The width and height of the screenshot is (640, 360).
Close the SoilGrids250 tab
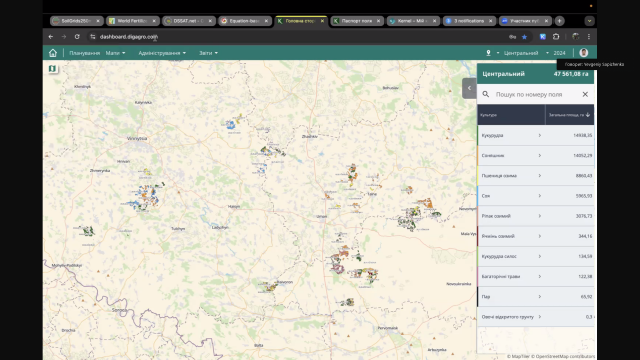click(x=98, y=21)
